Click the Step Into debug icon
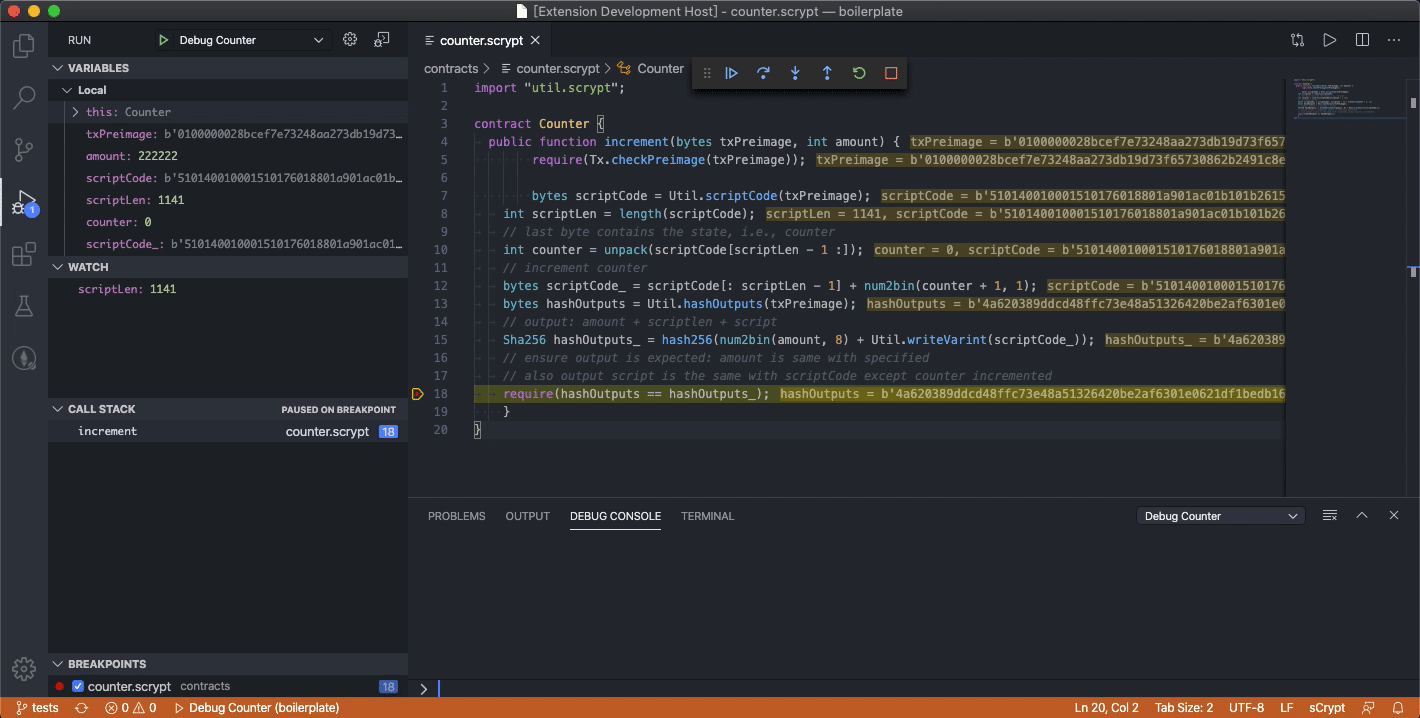 [795, 73]
